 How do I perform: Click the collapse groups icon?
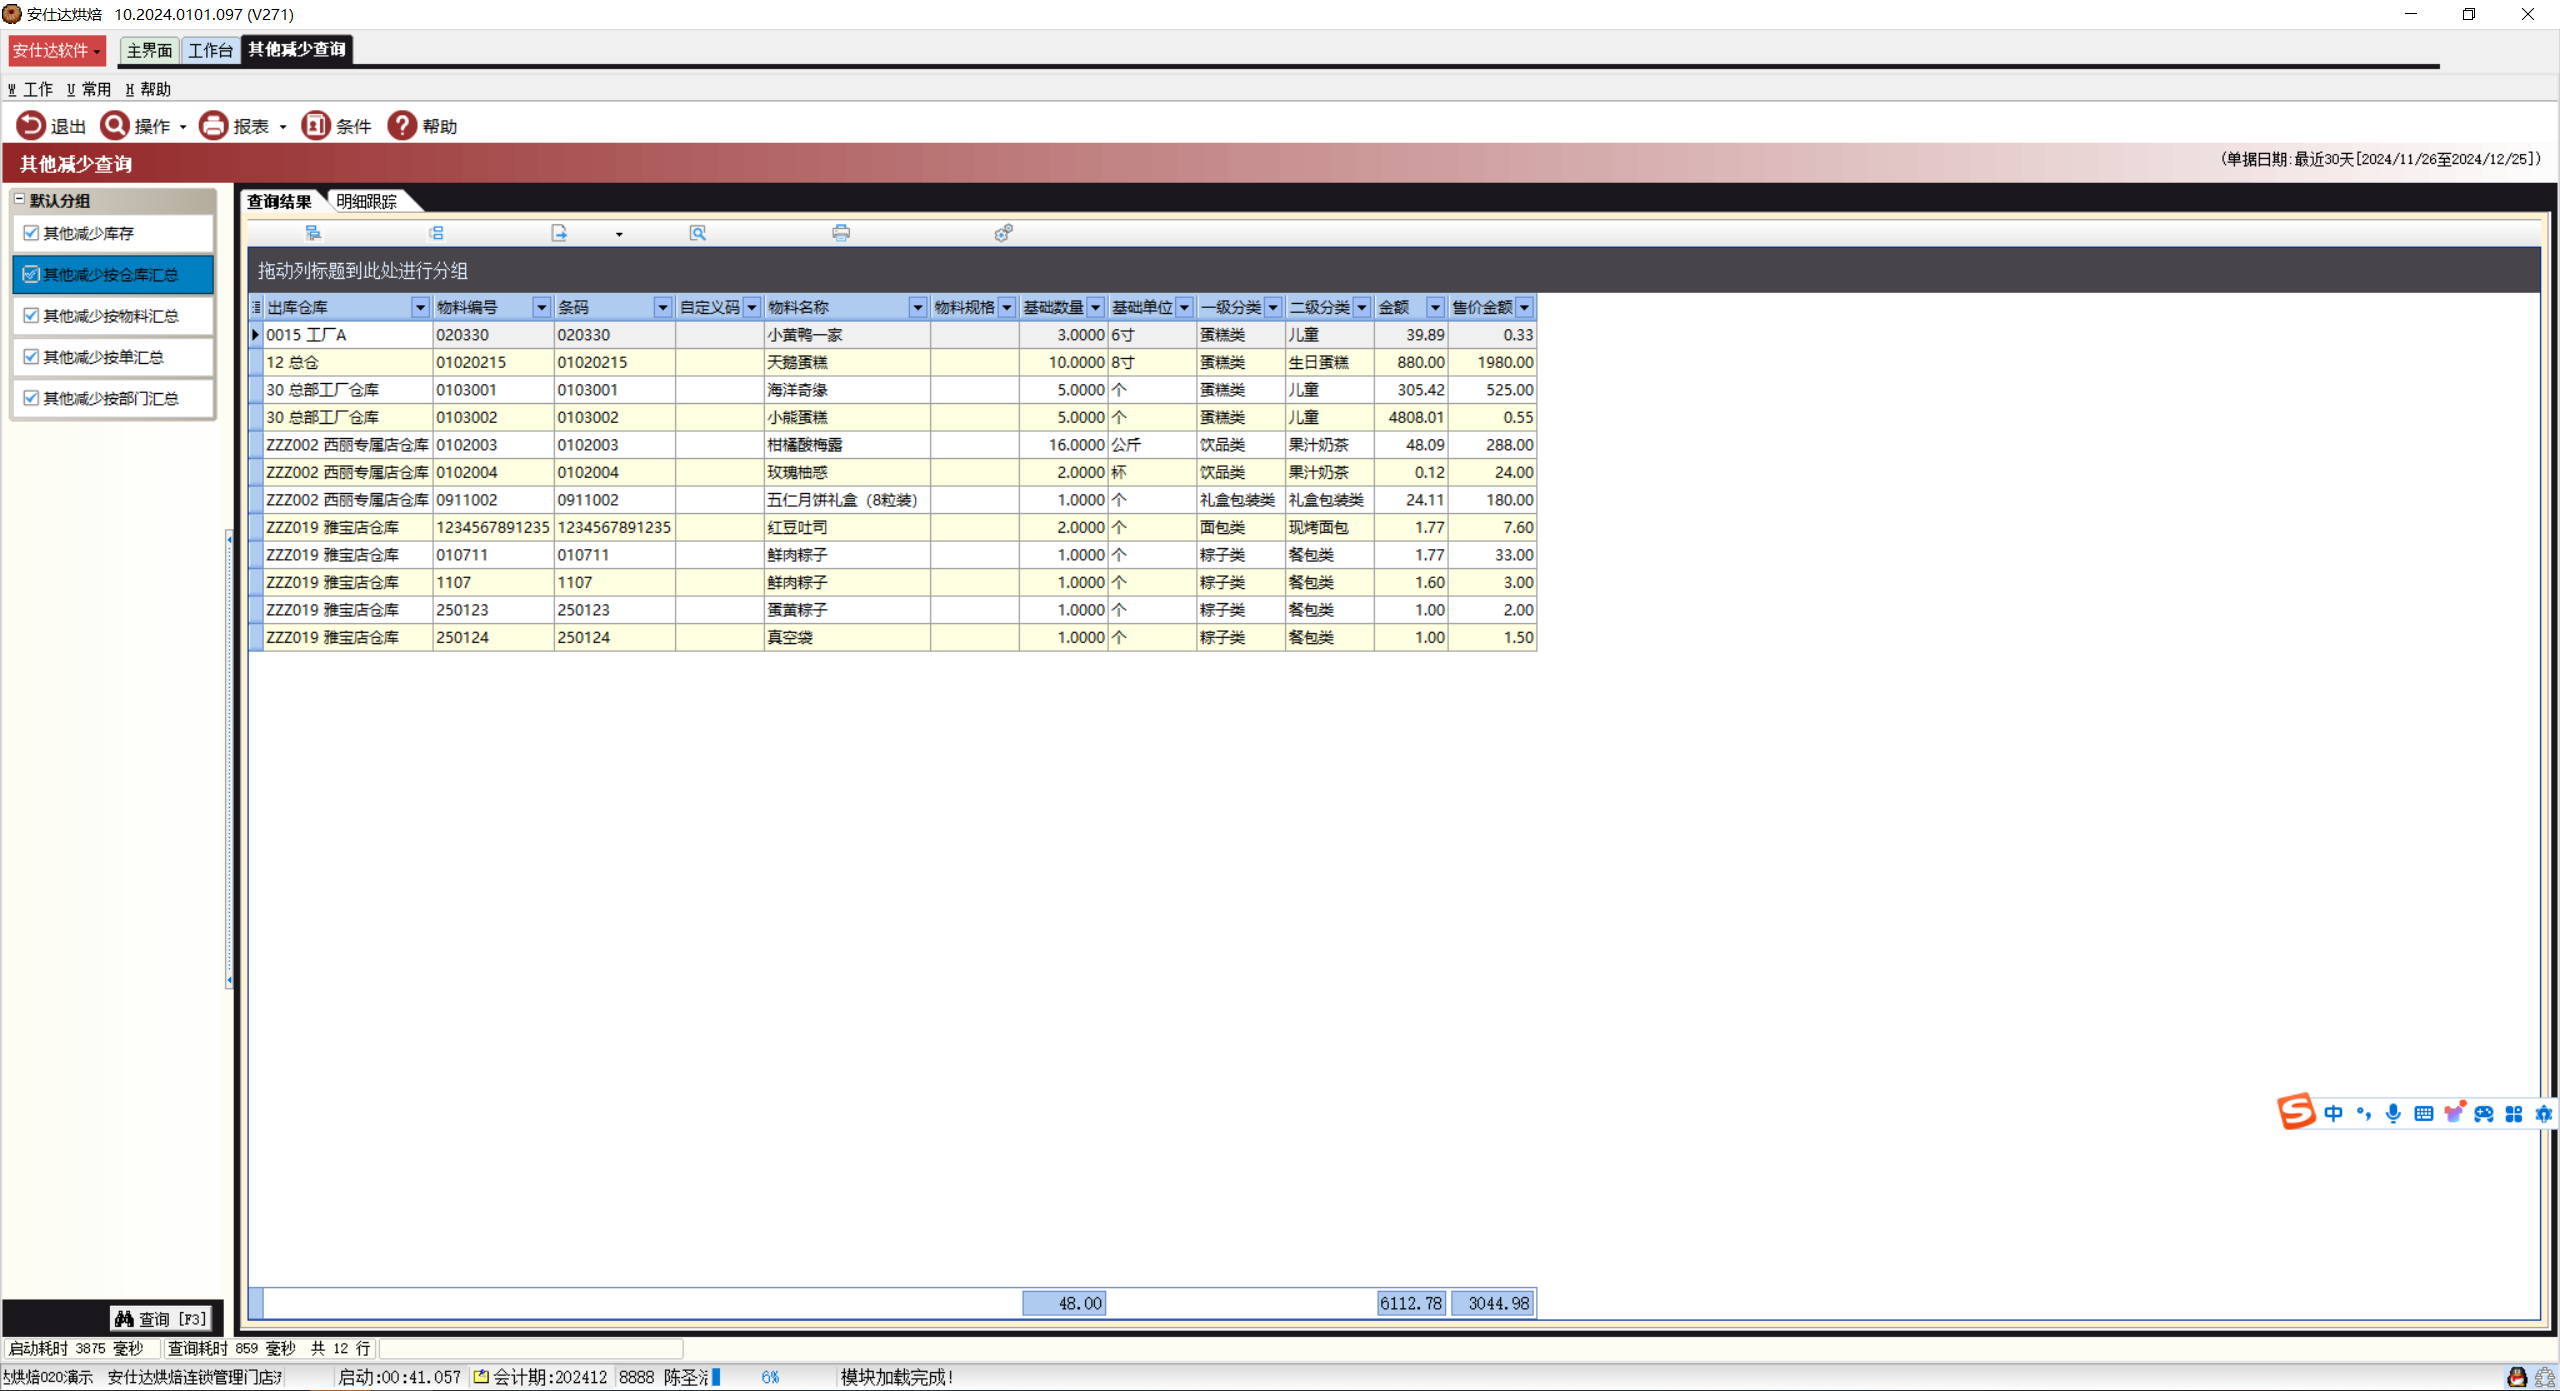(x=436, y=233)
